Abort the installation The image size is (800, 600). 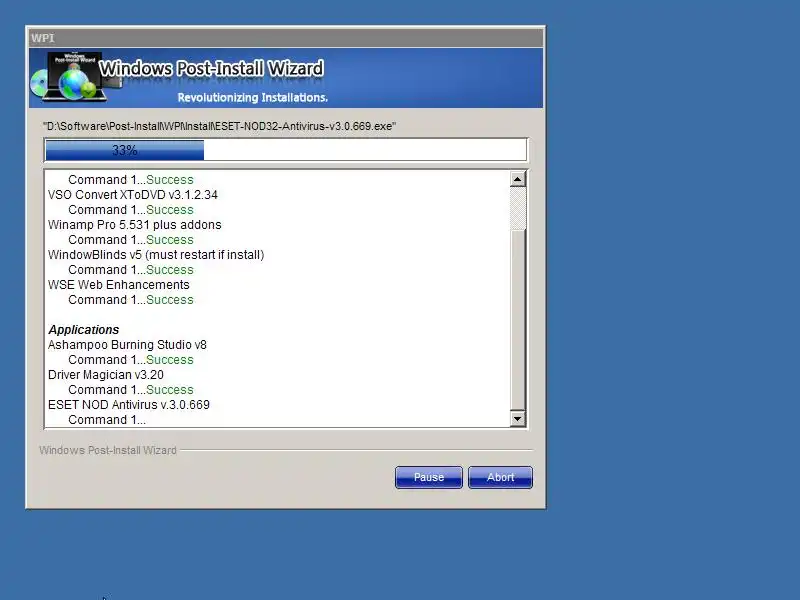pos(500,477)
